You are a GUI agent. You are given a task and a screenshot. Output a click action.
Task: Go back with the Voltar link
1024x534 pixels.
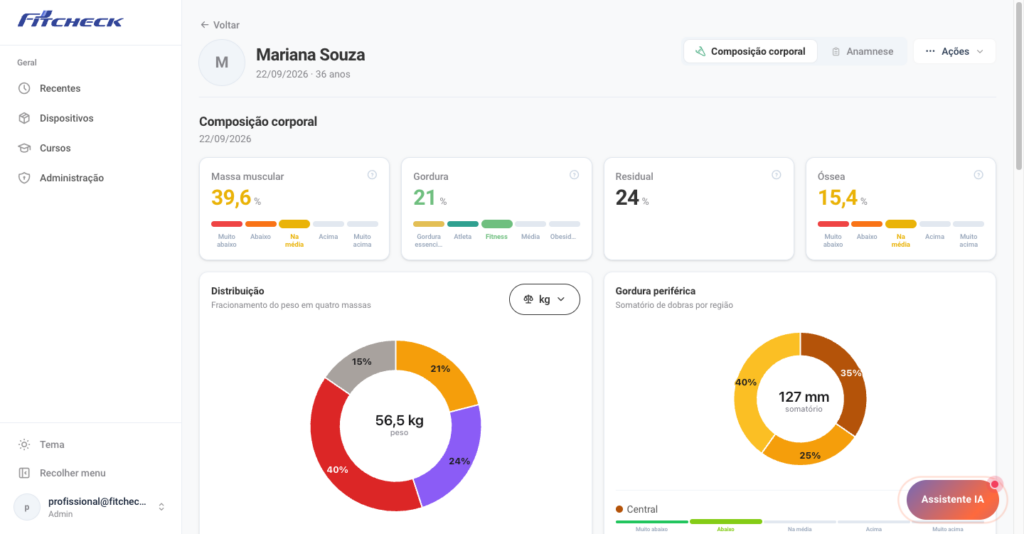(220, 25)
